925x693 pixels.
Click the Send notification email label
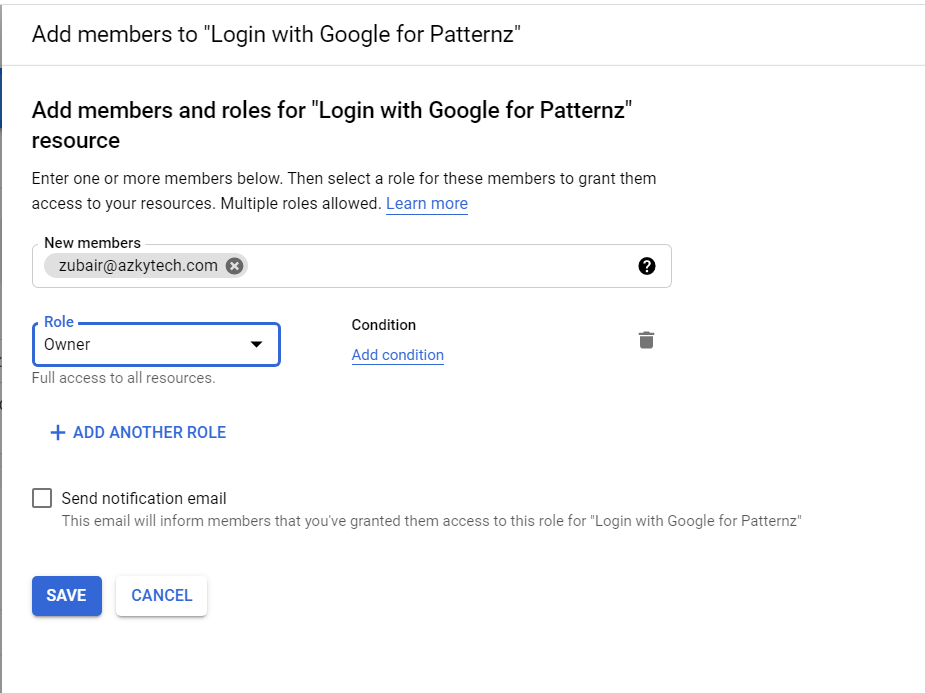144,498
